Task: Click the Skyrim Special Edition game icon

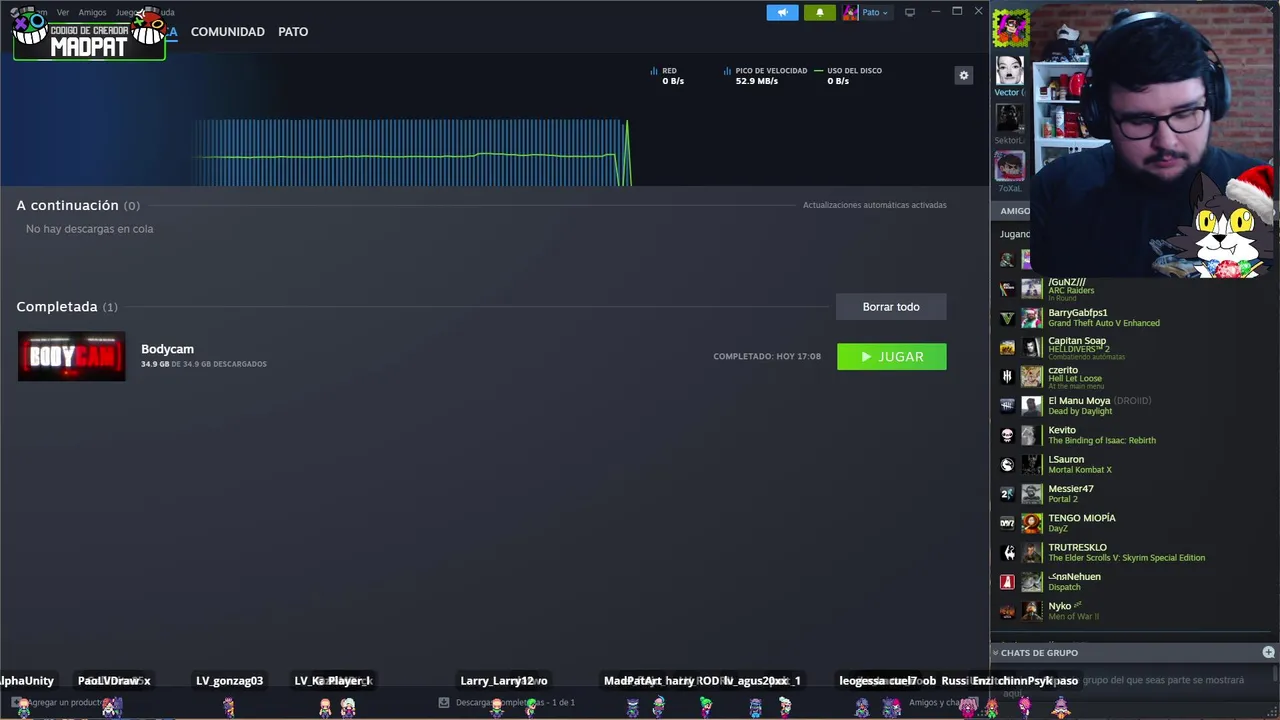Action: tap(1007, 553)
